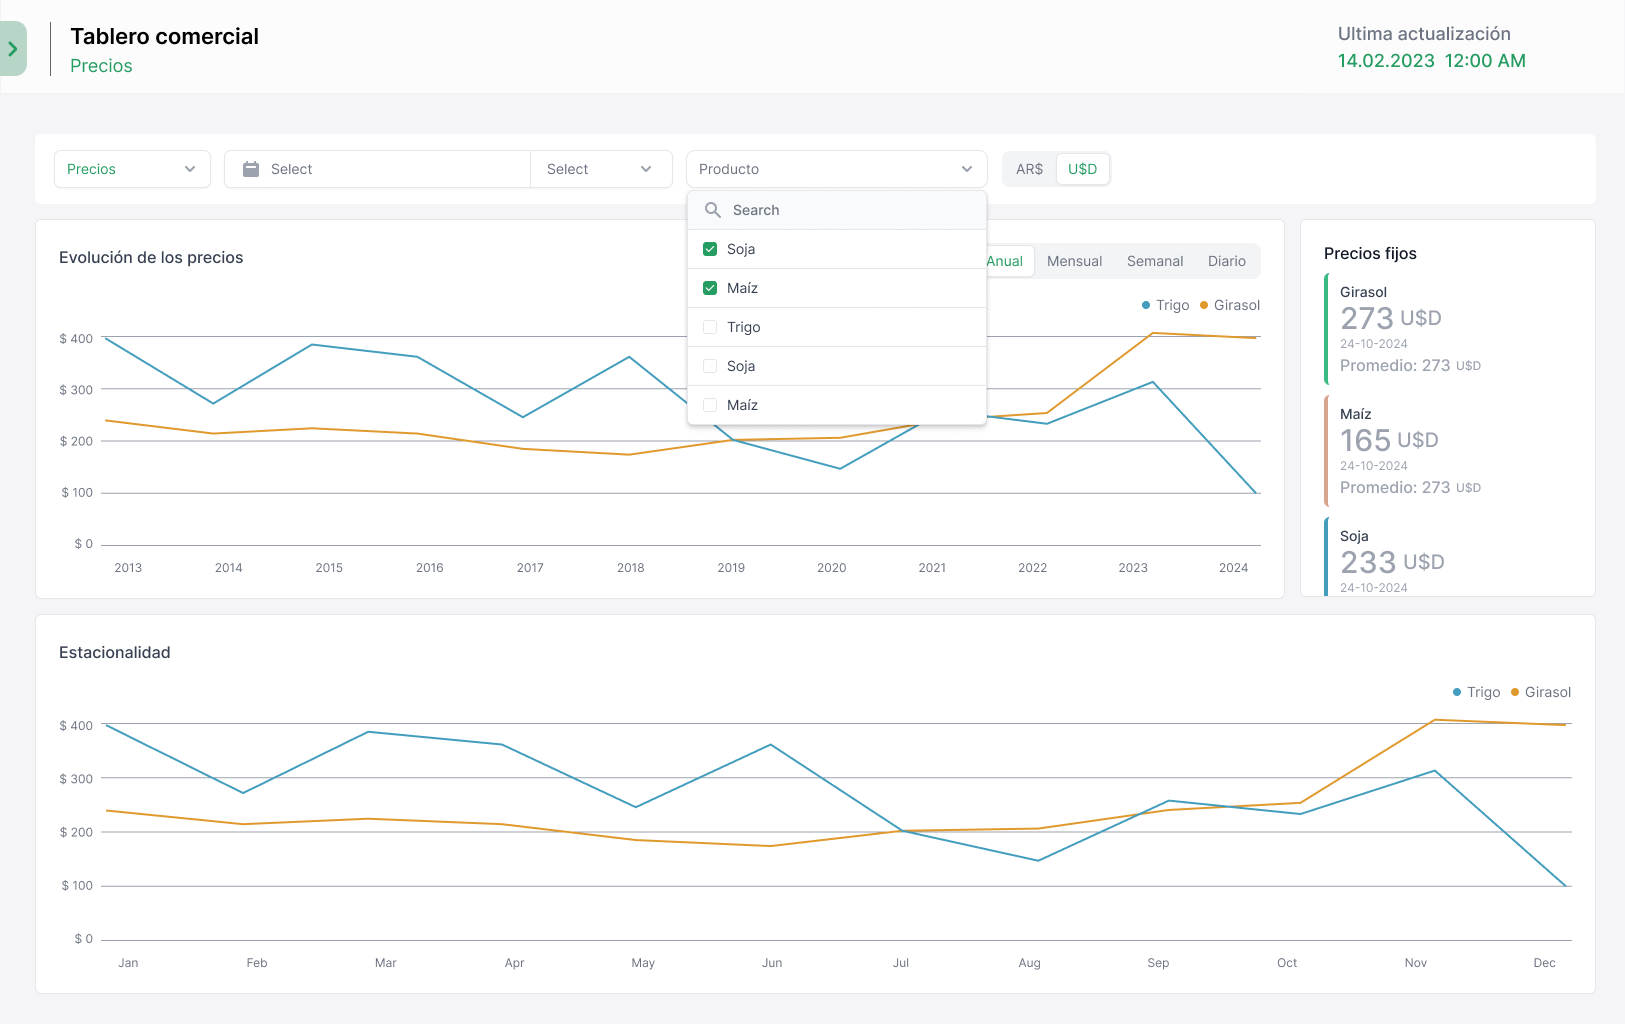
Task: Select AR$ currency button
Action: [1029, 169]
